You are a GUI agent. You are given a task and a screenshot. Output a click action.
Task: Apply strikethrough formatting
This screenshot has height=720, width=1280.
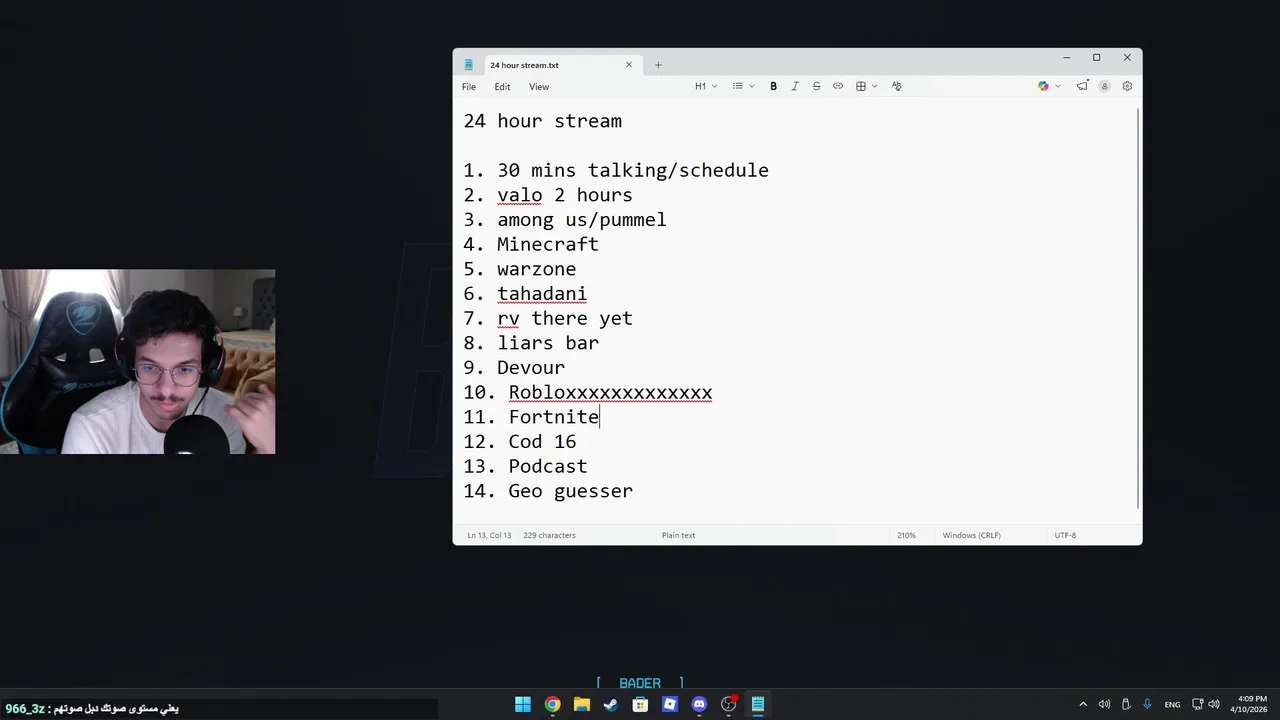coord(816,86)
